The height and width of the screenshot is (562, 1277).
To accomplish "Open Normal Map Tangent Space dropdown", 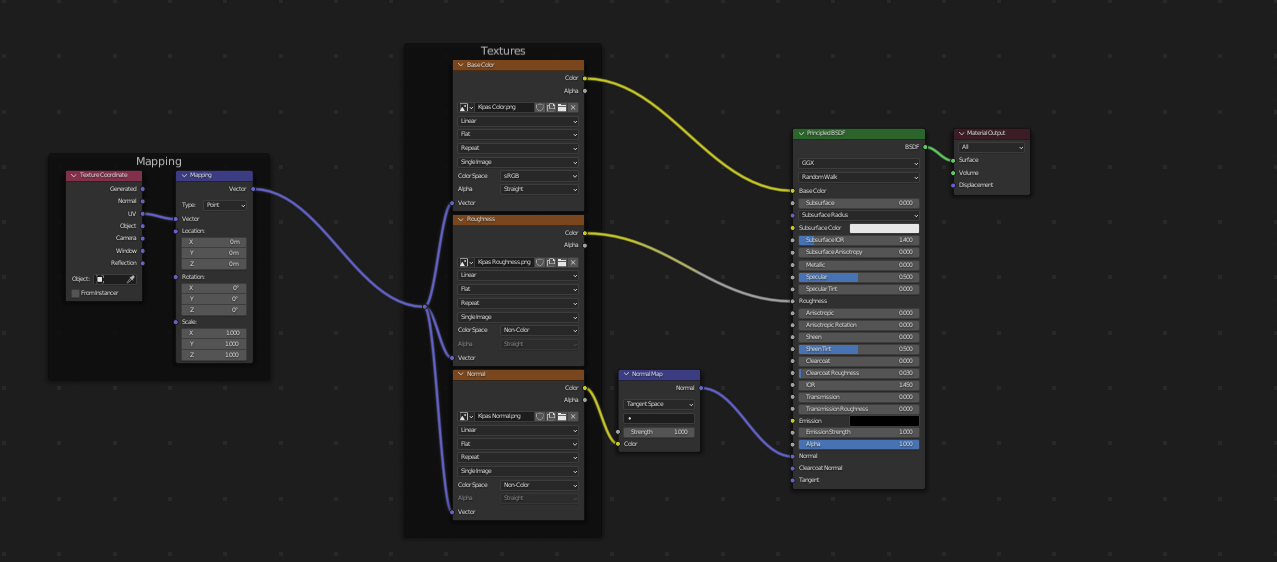I will tap(659, 404).
